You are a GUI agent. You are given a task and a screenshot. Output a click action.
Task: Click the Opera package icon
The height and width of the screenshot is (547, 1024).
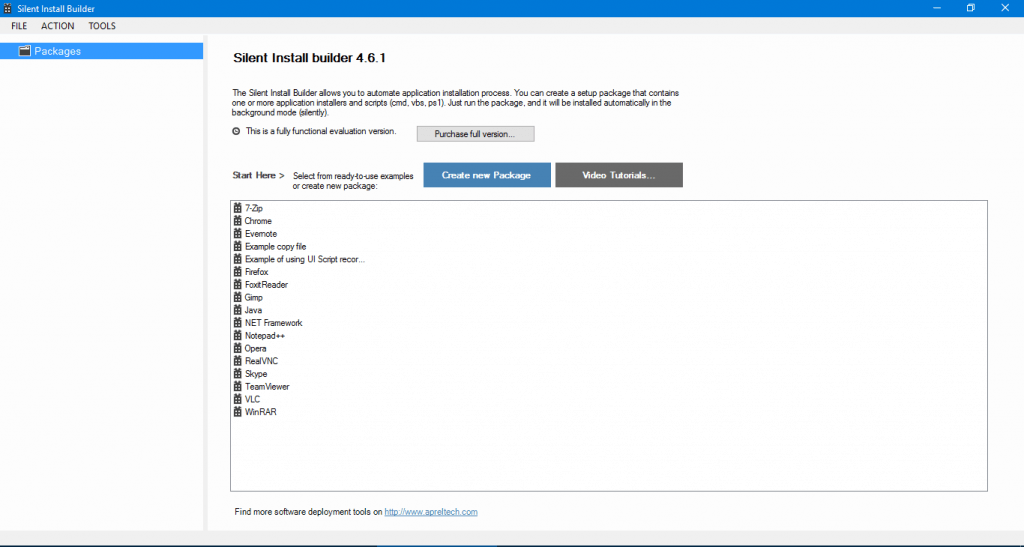coord(238,348)
